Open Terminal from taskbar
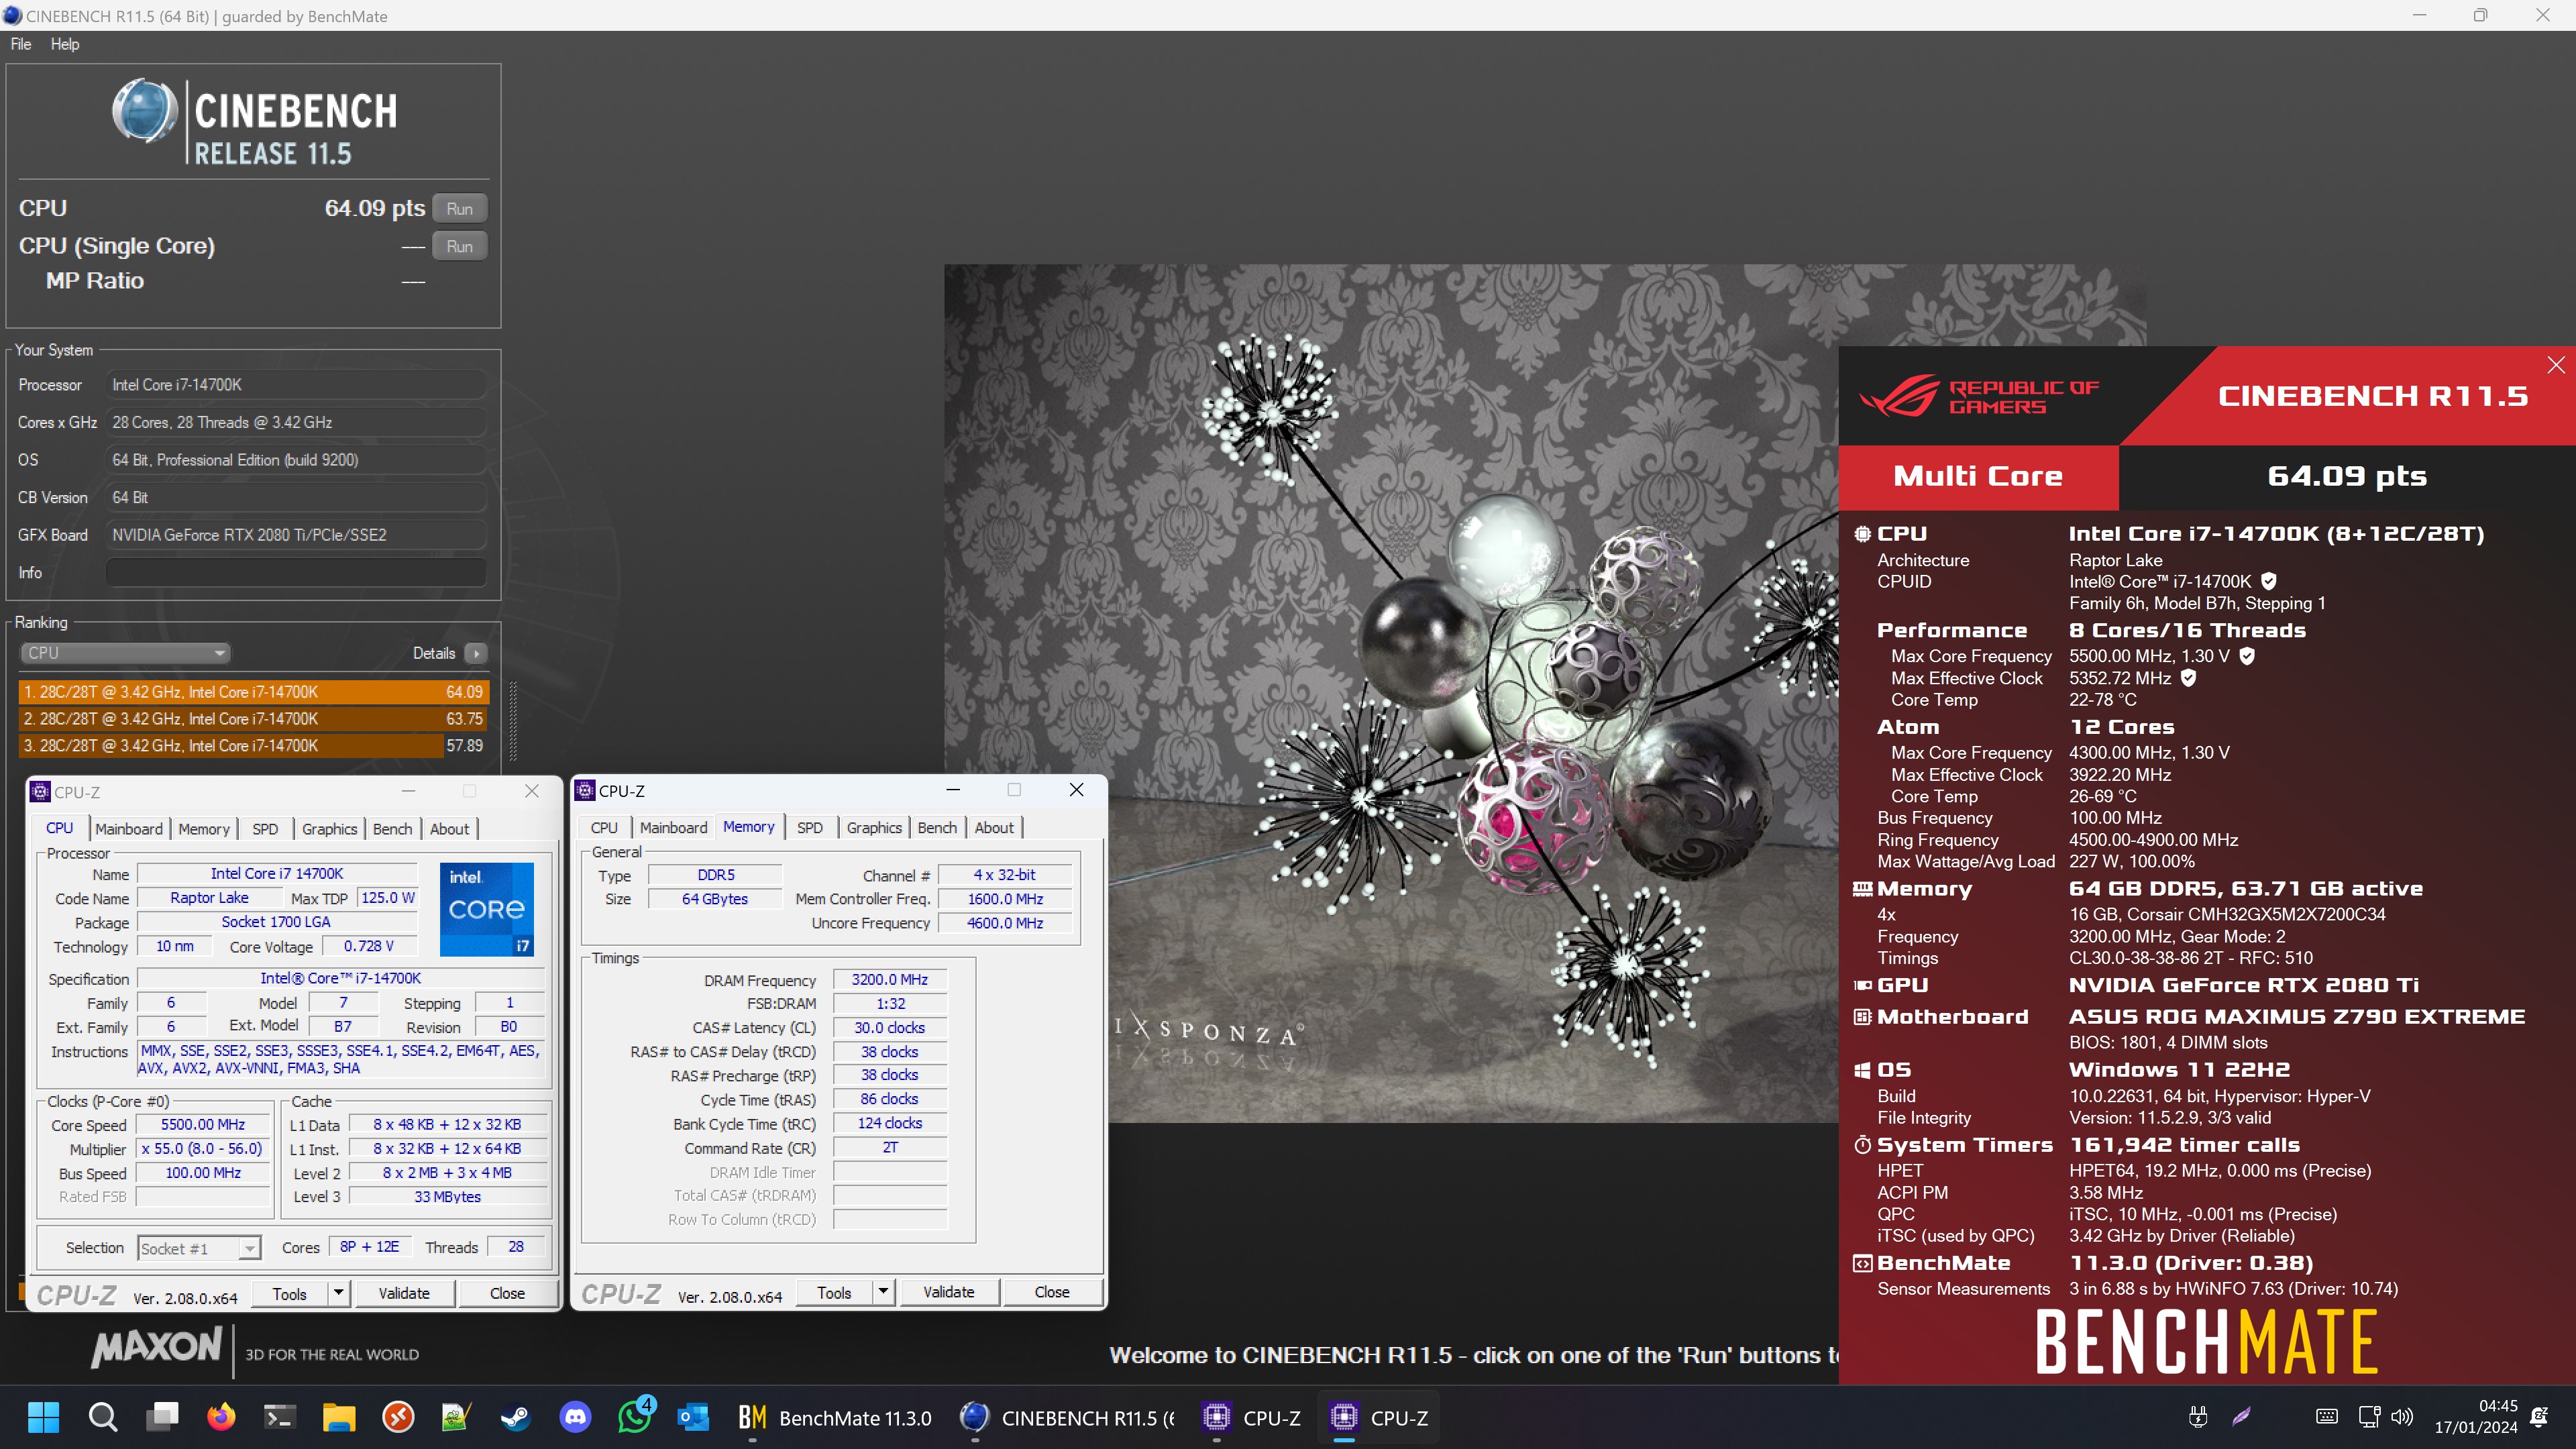 pos(280,1417)
